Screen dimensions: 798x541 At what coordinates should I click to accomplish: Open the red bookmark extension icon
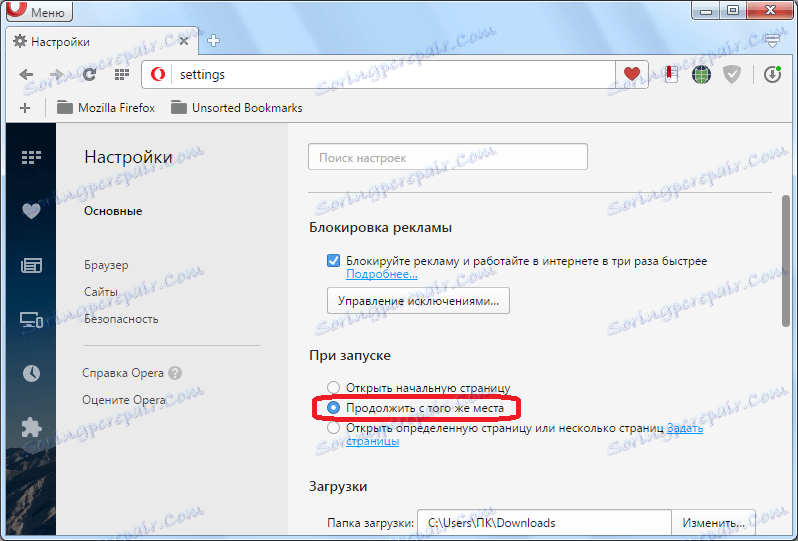pos(671,74)
